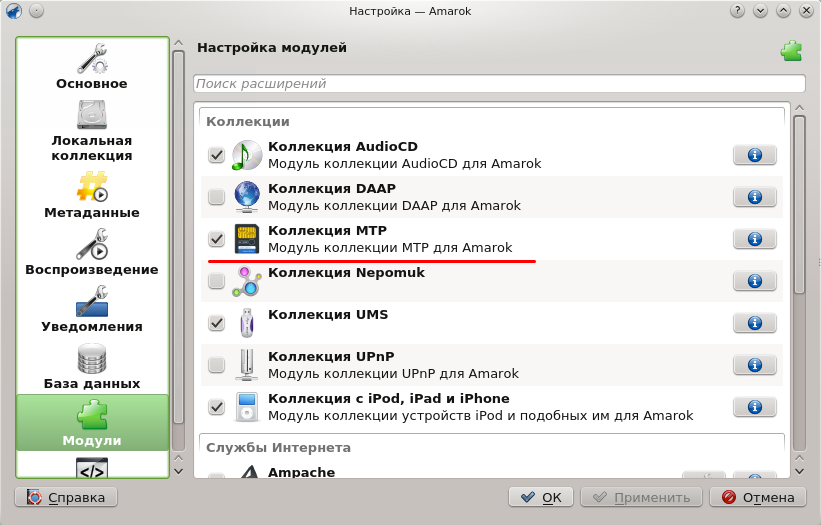Click the module list bottom scroll down arrow

[x=799, y=471]
